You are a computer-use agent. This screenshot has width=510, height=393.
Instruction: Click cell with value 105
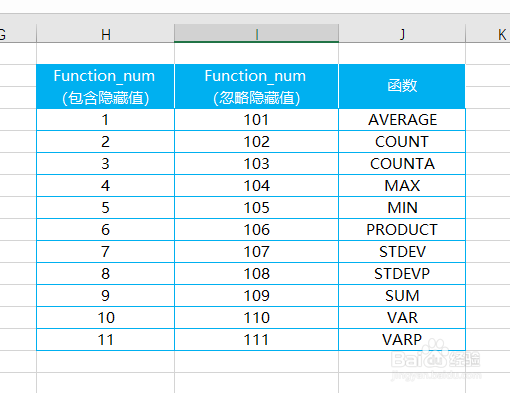pos(256,208)
